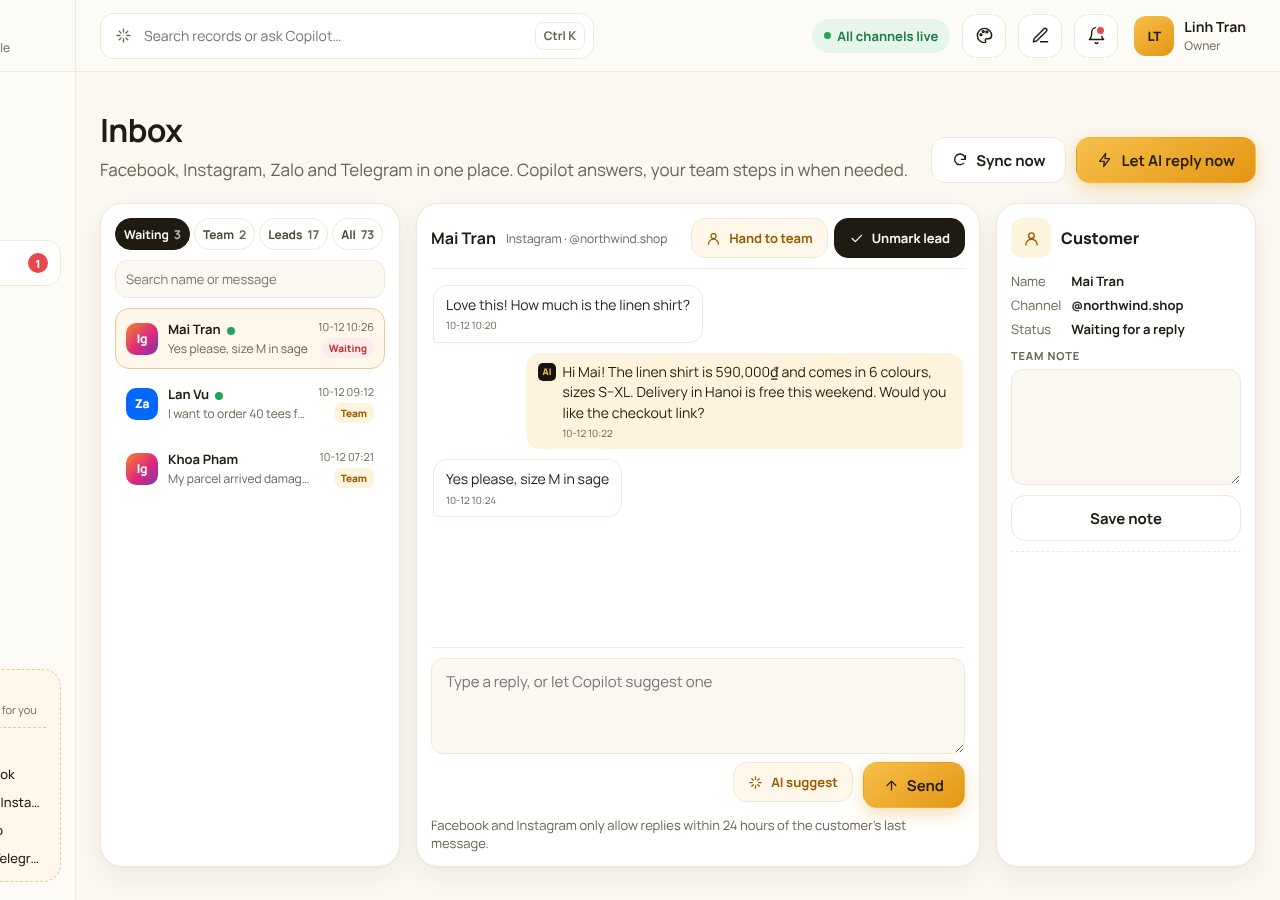Screen dimensions: 1280x900
Task: Switch to the Leads tab
Action: click(293, 234)
